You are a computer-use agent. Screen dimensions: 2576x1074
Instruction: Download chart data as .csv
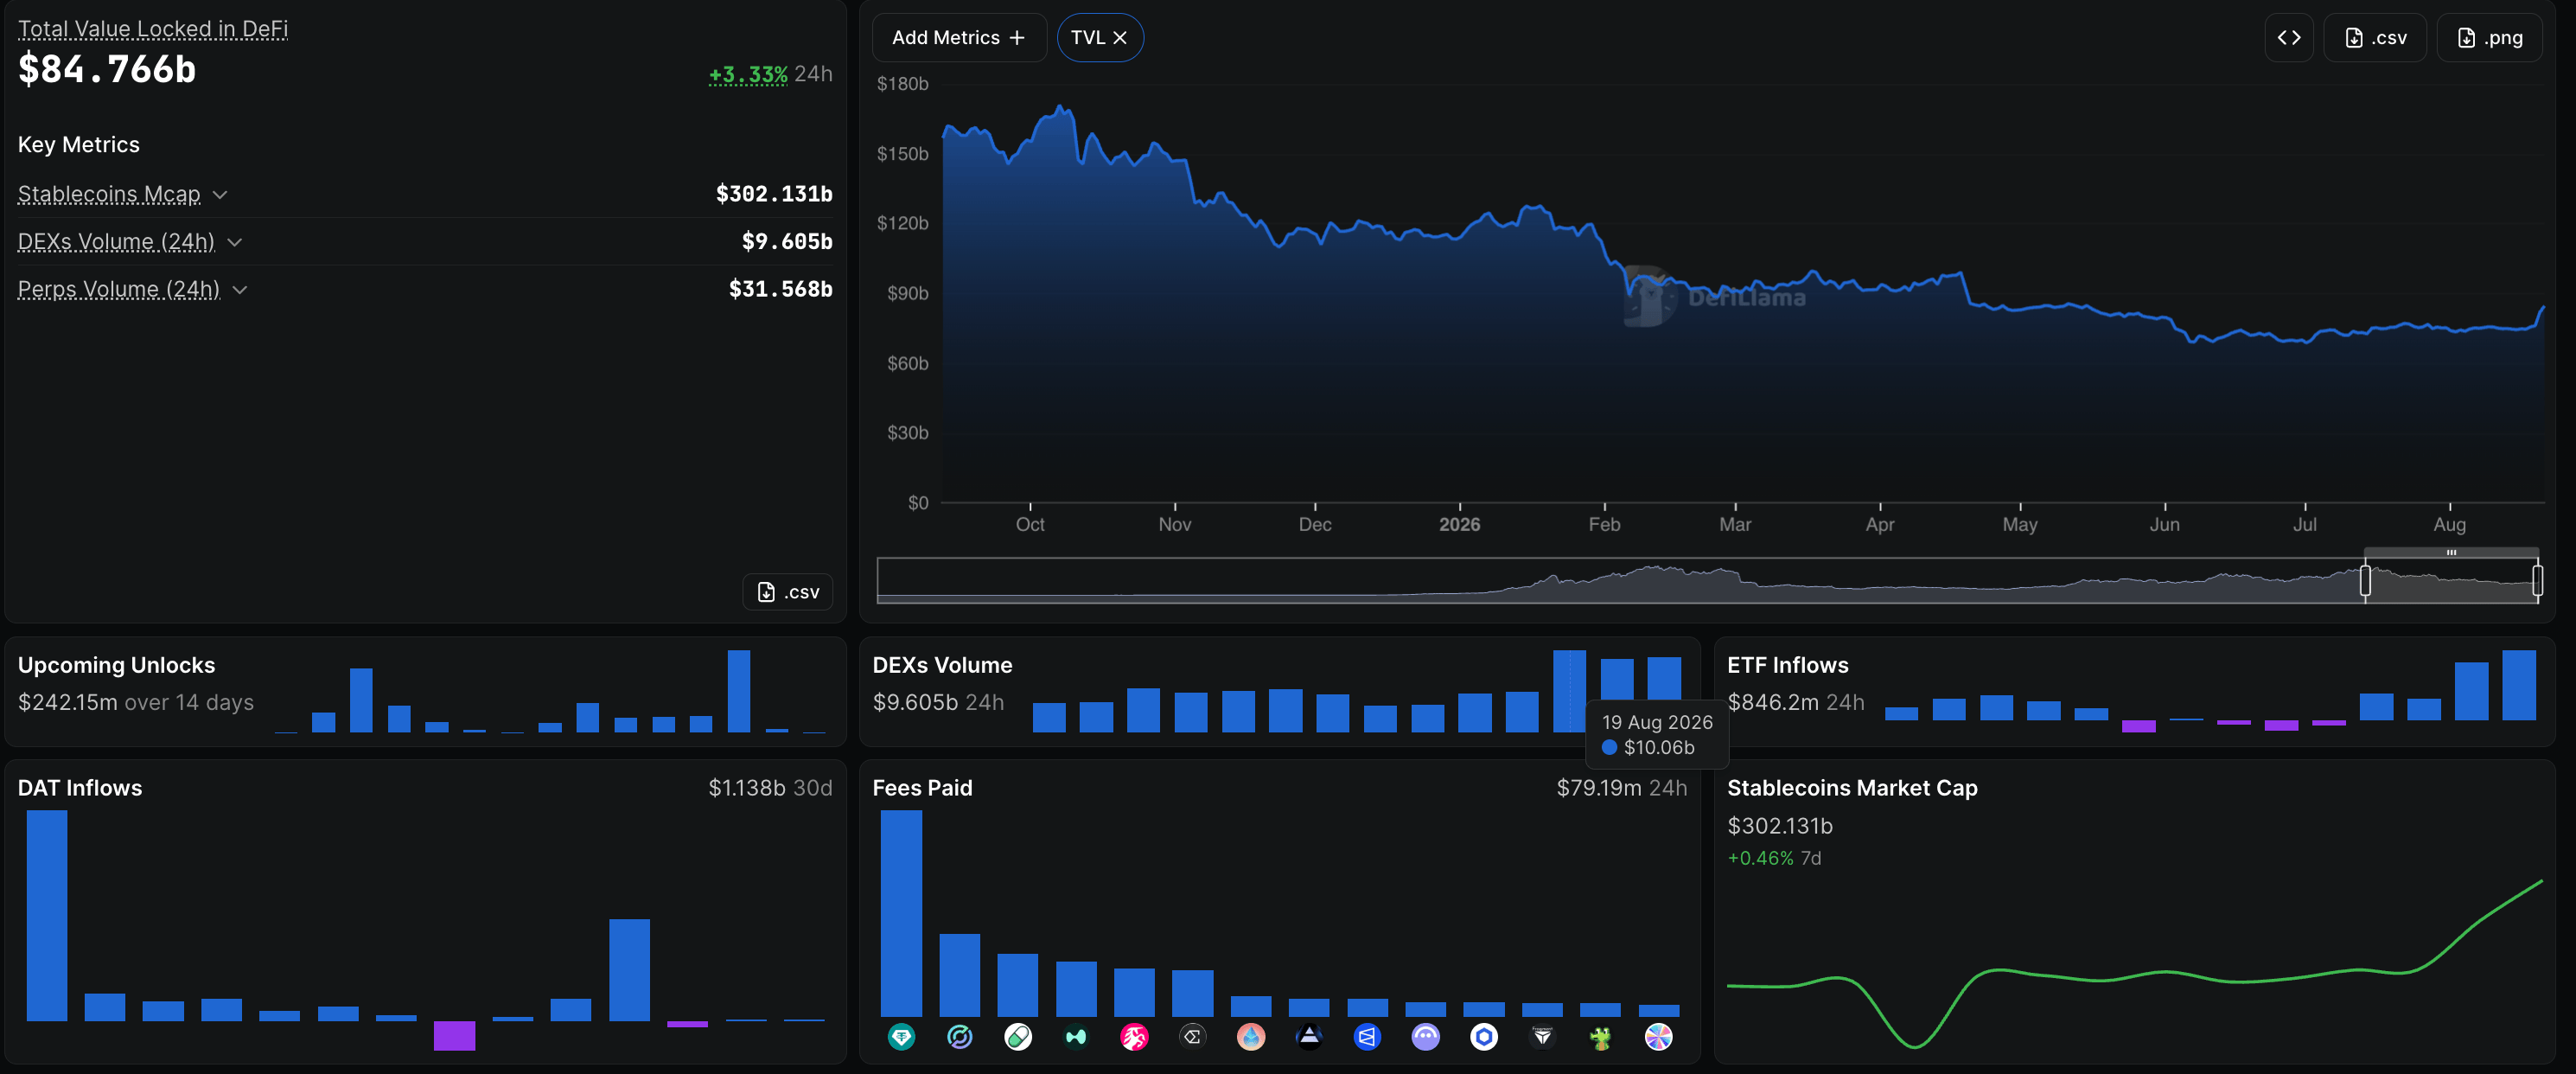coord(2375,38)
